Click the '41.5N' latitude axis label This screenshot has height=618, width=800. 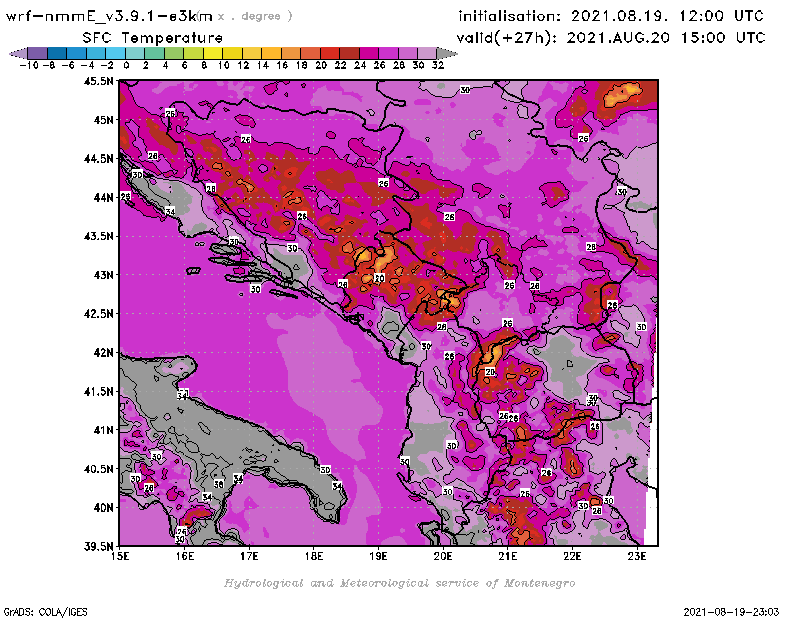(x=98, y=391)
